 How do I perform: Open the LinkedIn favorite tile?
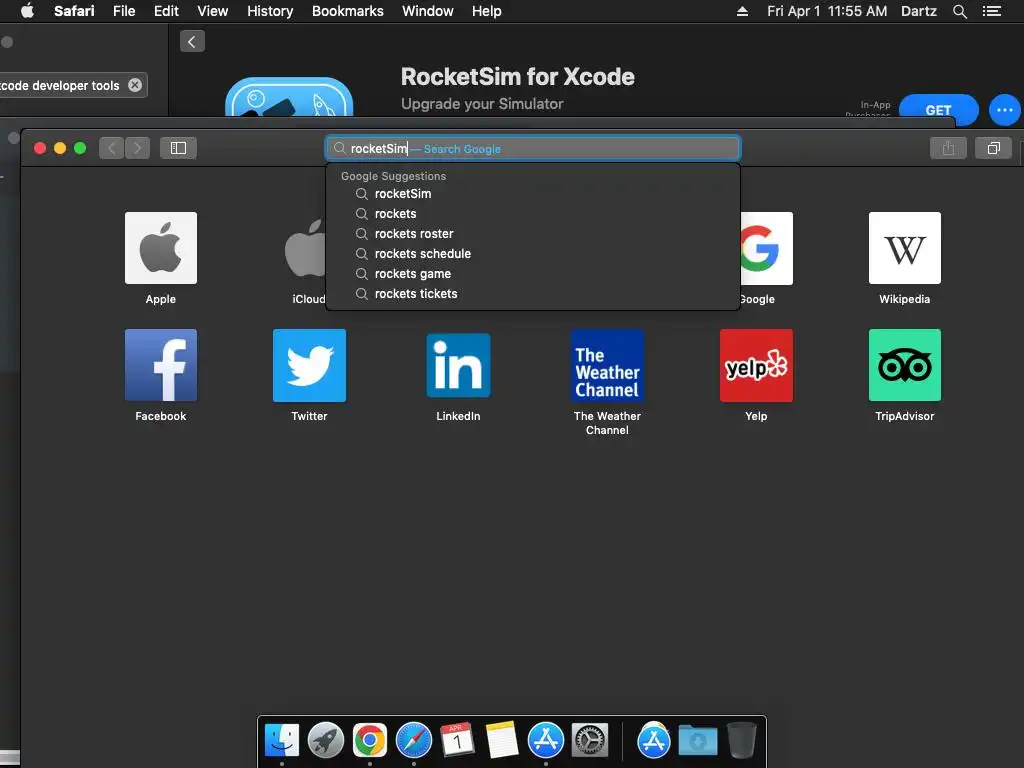[x=458, y=365]
